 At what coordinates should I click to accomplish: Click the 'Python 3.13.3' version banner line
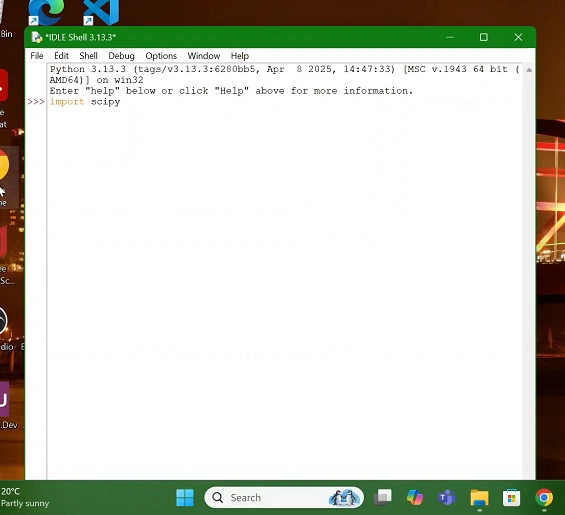pyautogui.click(x=285, y=69)
